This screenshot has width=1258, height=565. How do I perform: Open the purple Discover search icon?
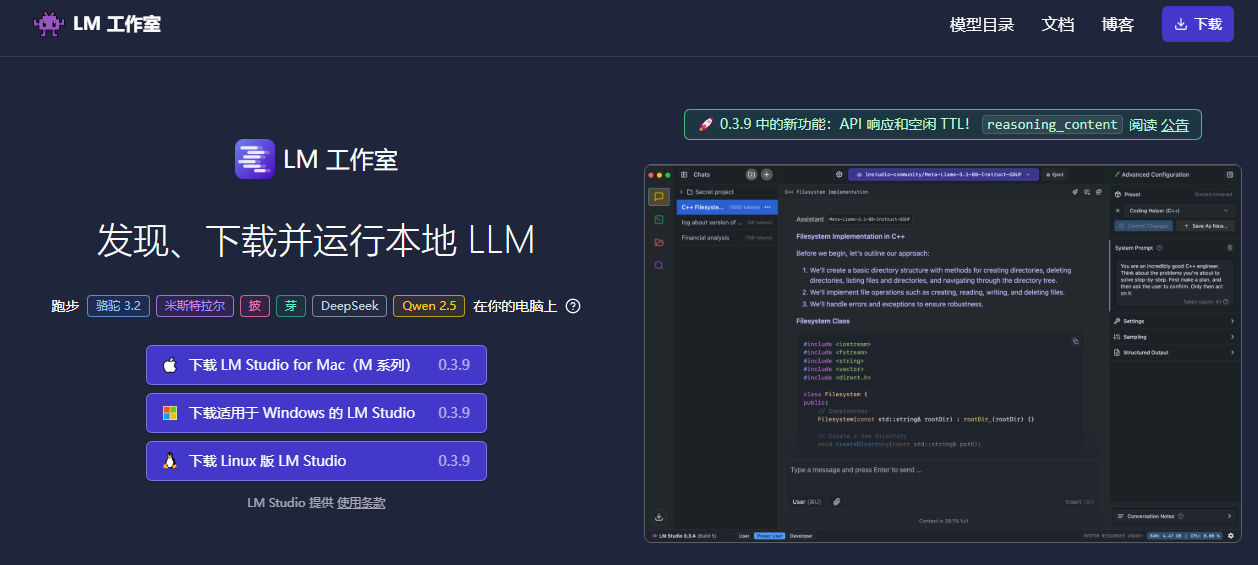click(x=659, y=265)
